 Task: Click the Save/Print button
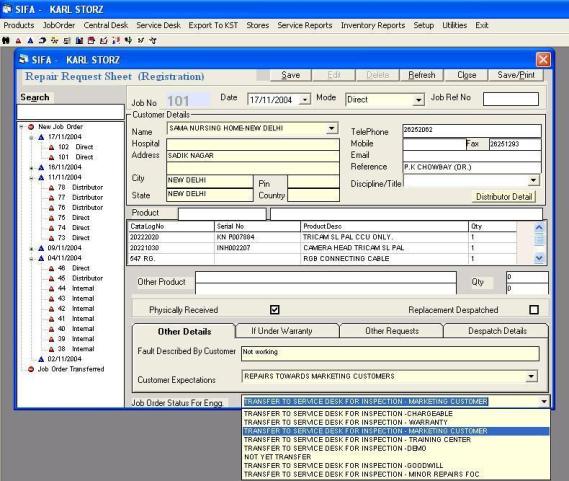[516, 75]
